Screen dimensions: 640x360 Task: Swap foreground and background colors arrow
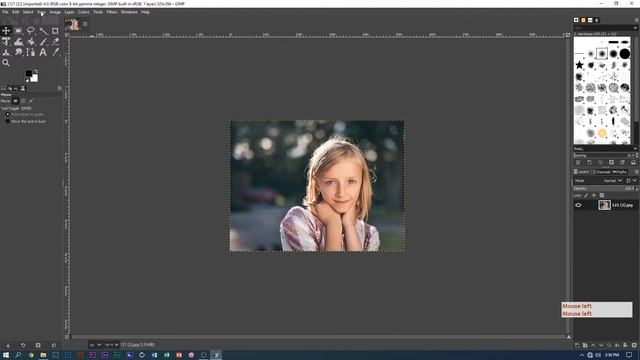click(x=36, y=71)
